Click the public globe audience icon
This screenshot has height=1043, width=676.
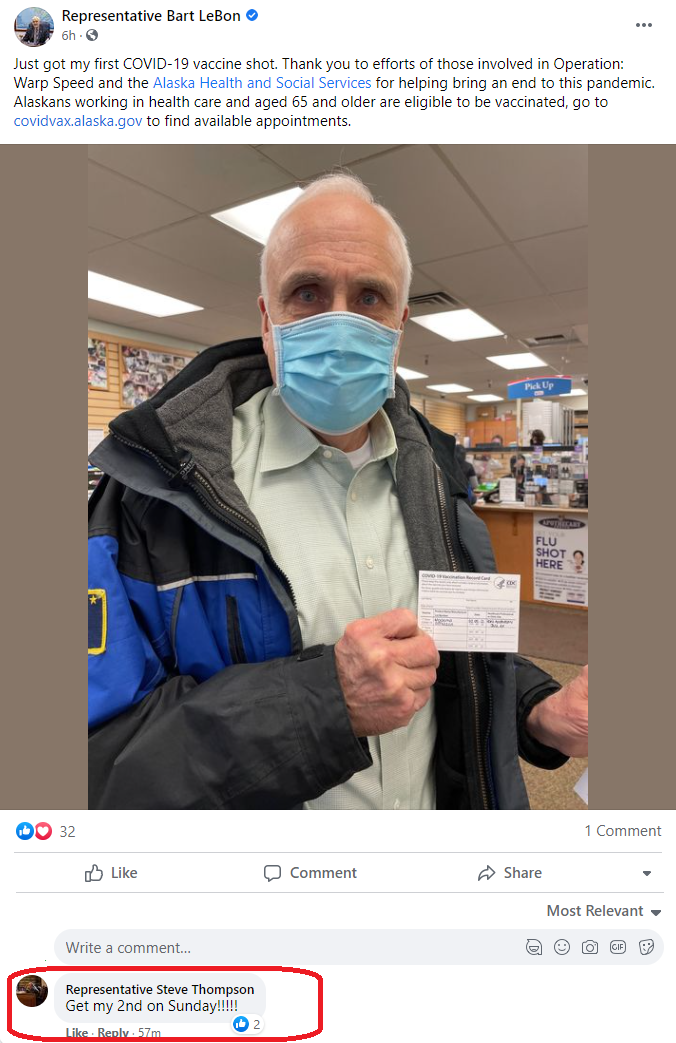click(x=92, y=35)
